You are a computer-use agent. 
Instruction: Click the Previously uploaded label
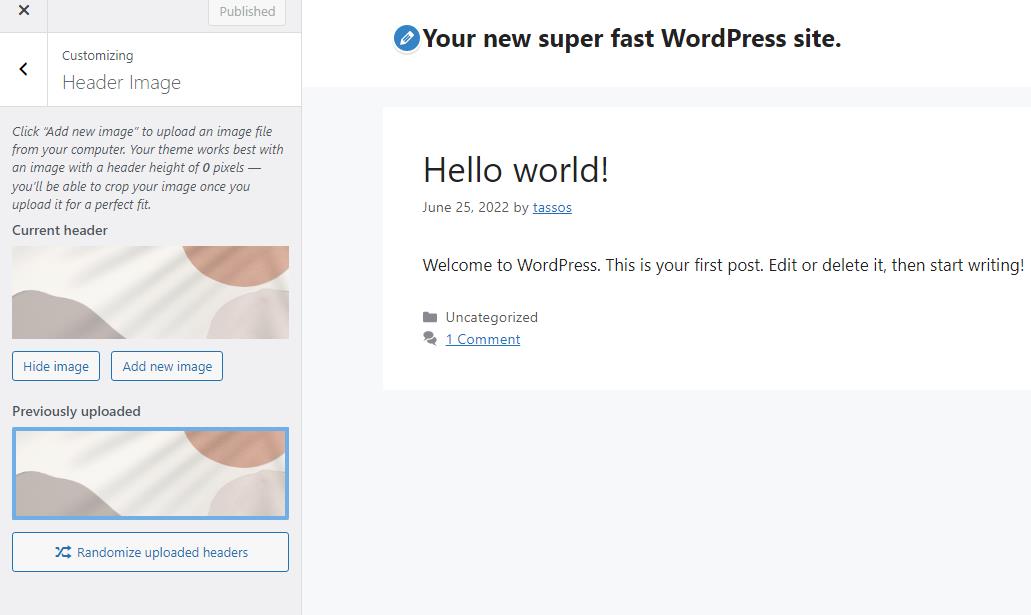[76, 411]
